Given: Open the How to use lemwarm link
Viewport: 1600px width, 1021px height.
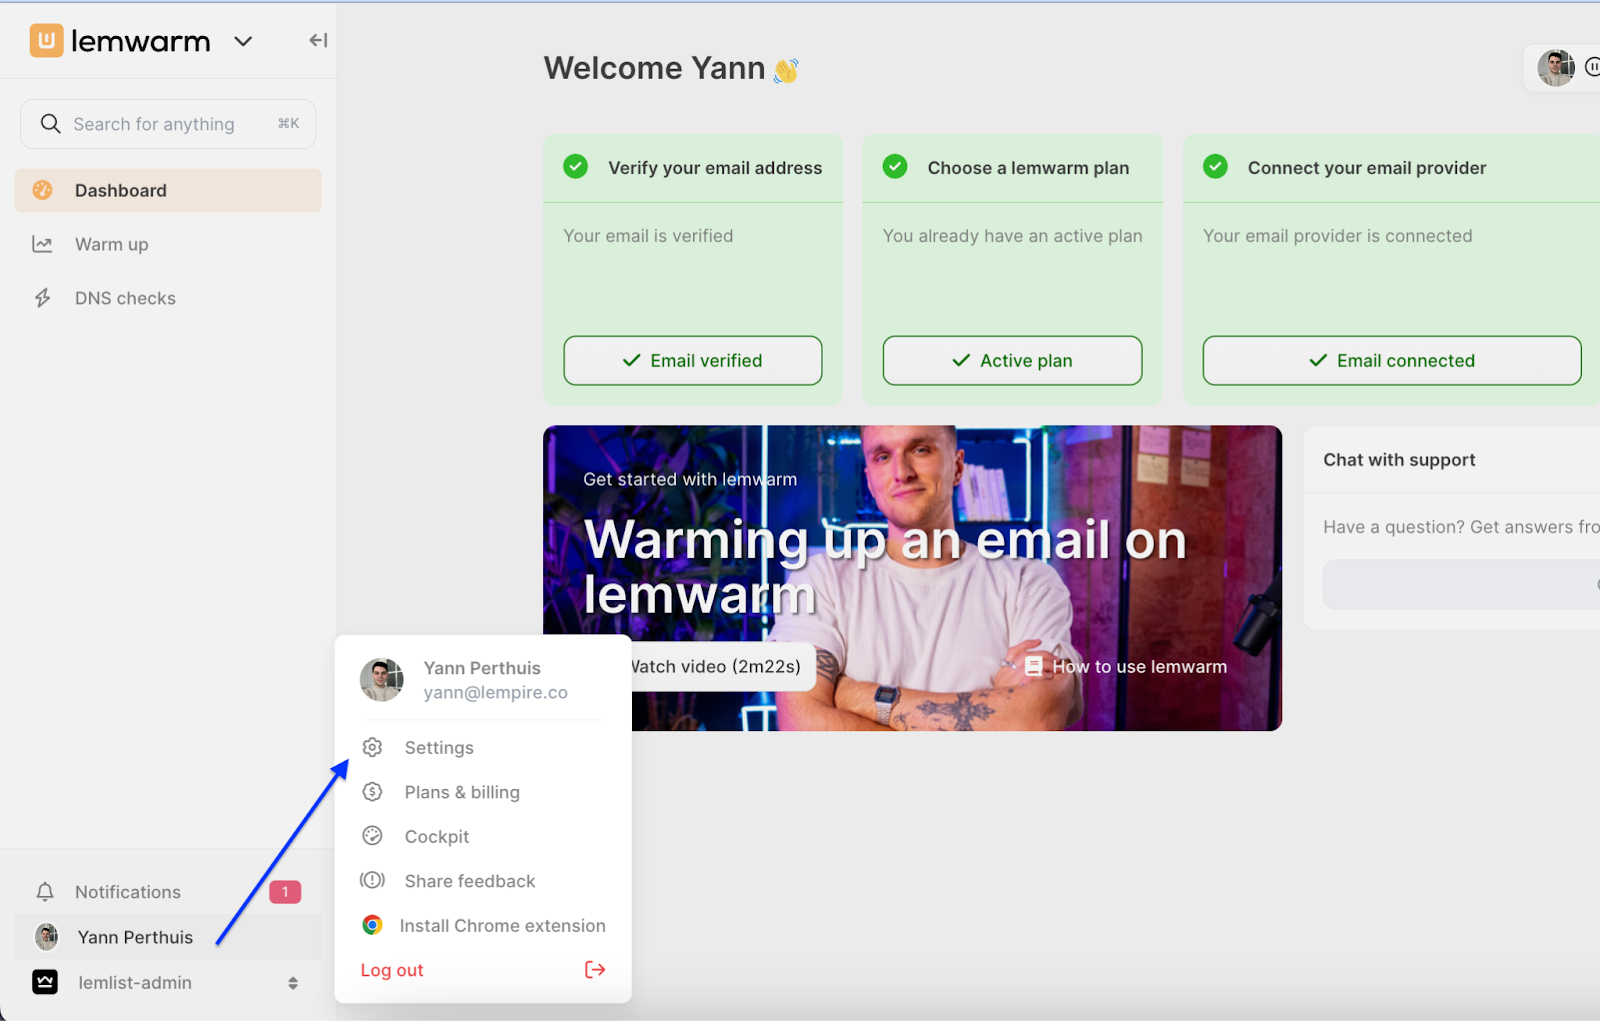Looking at the screenshot, I should (x=1138, y=667).
